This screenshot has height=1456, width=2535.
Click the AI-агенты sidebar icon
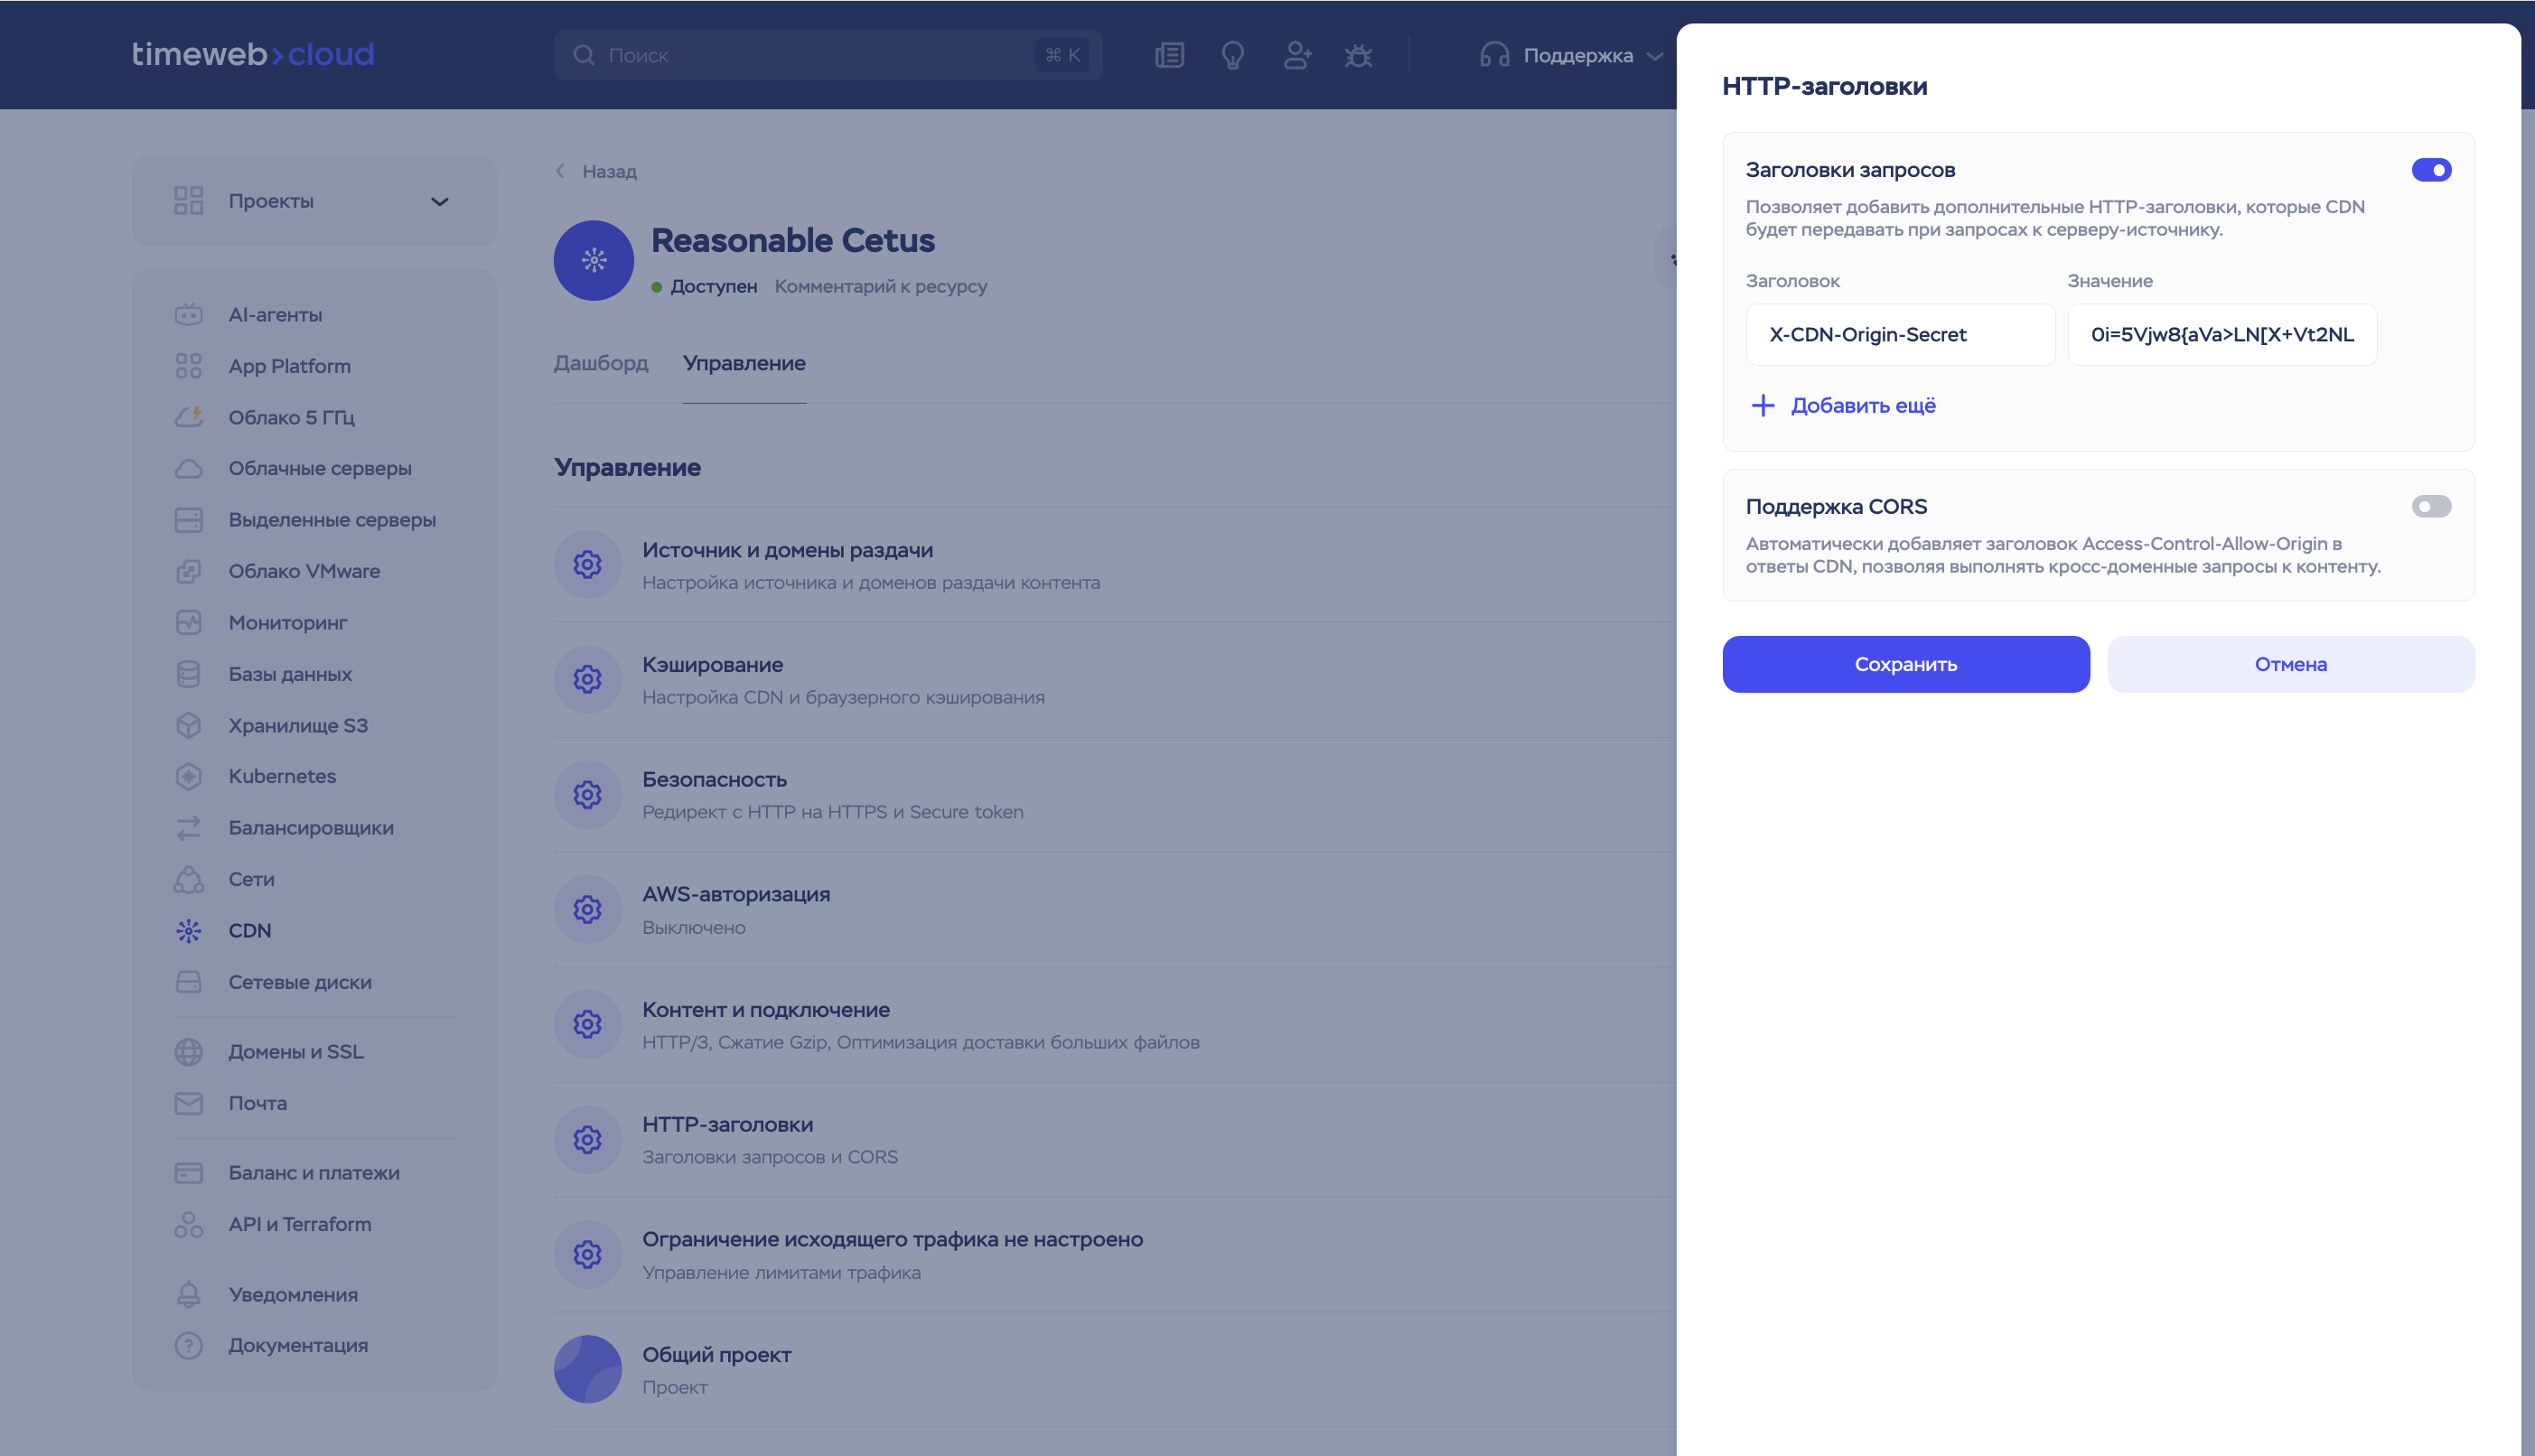pyautogui.click(x=188, y=314)
